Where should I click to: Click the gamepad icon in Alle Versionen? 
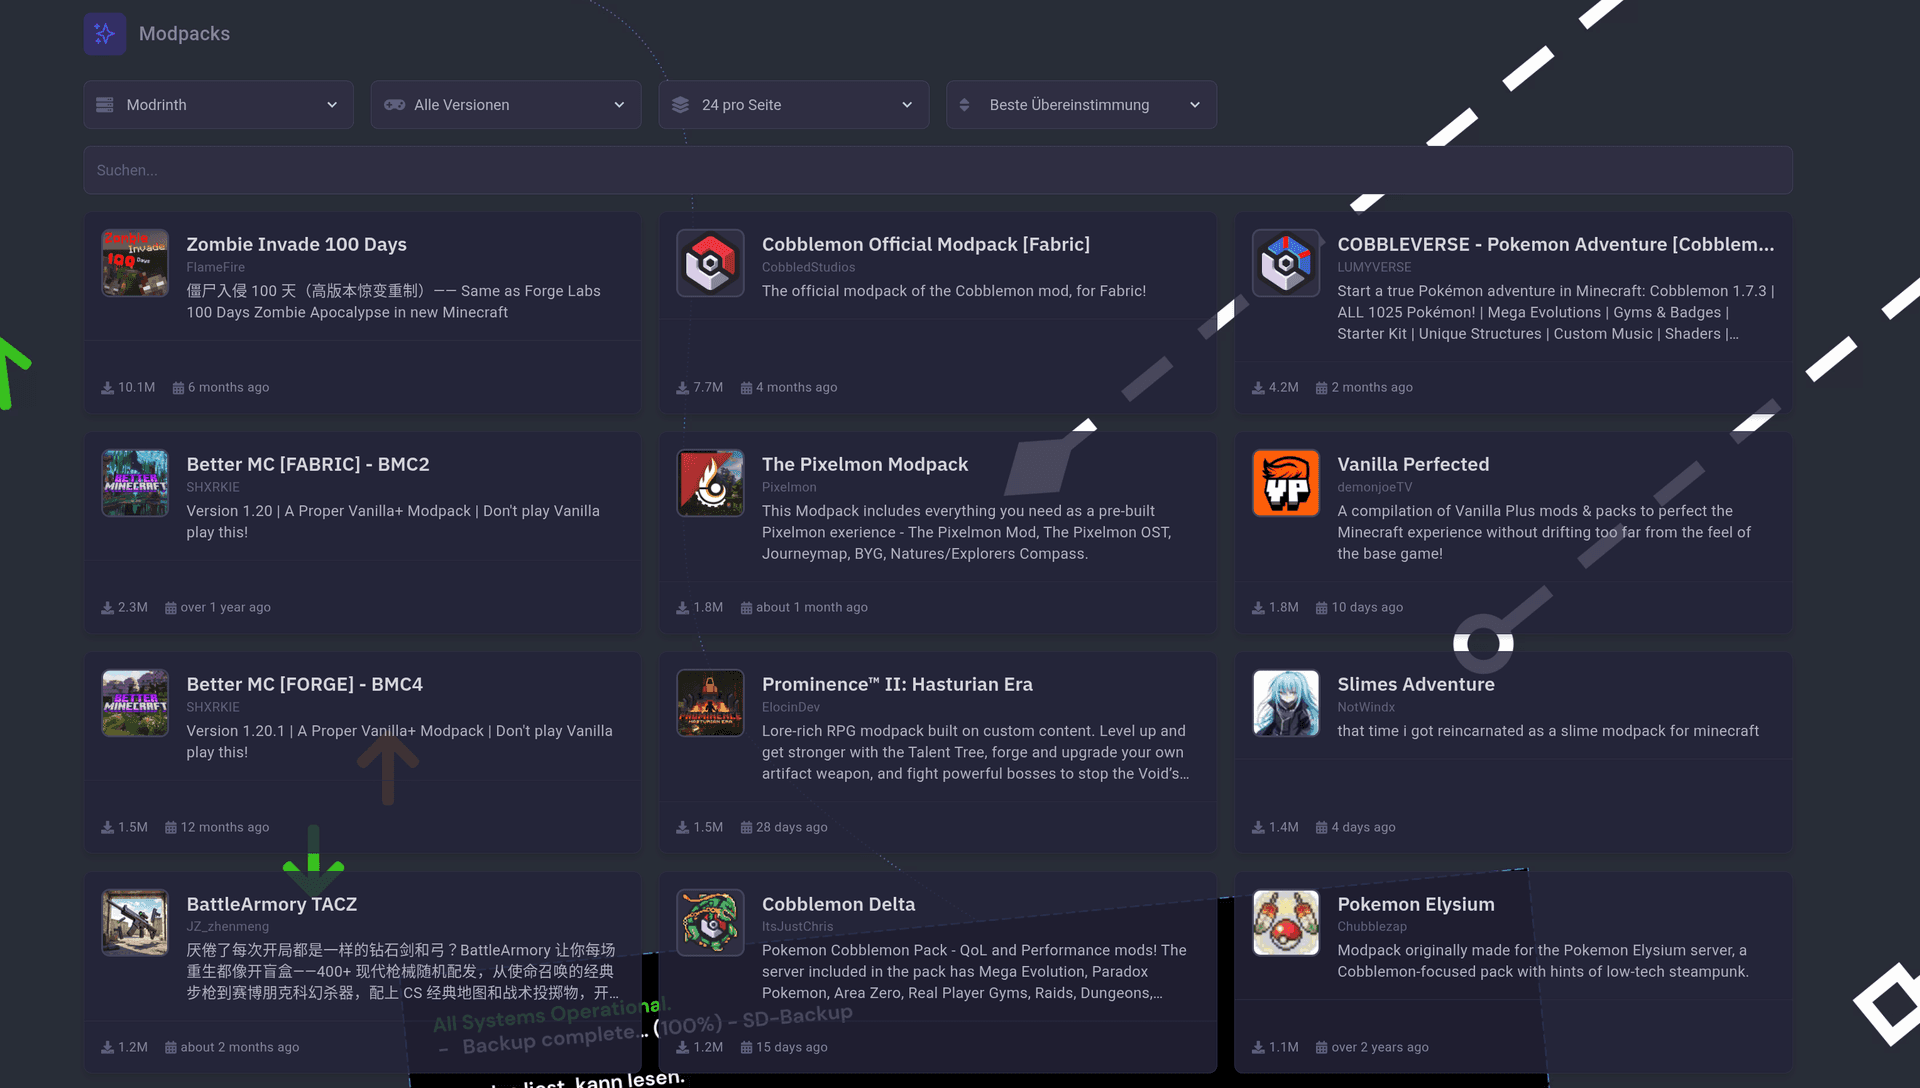click(394, 105)
